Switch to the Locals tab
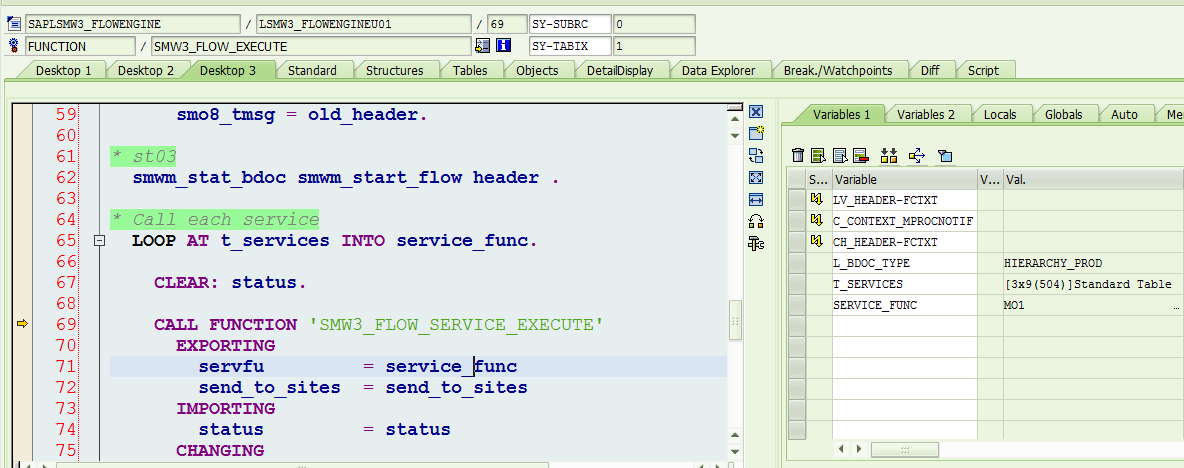The height and width of the screenshot is (468, 1184). (x=1000, y=115)
